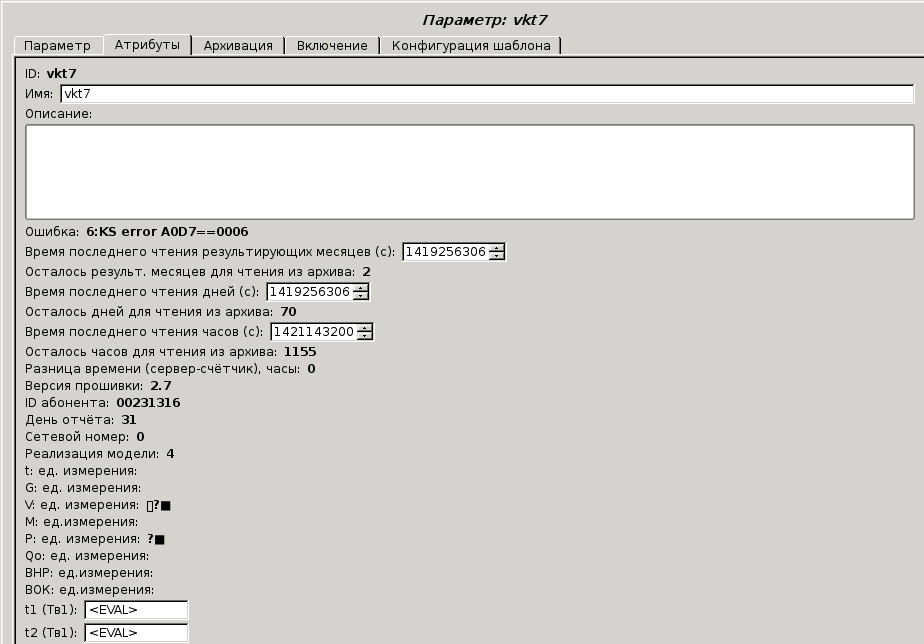Select the Атрибуты tab
The image size is (924, 644).
[x=147, y=45]
